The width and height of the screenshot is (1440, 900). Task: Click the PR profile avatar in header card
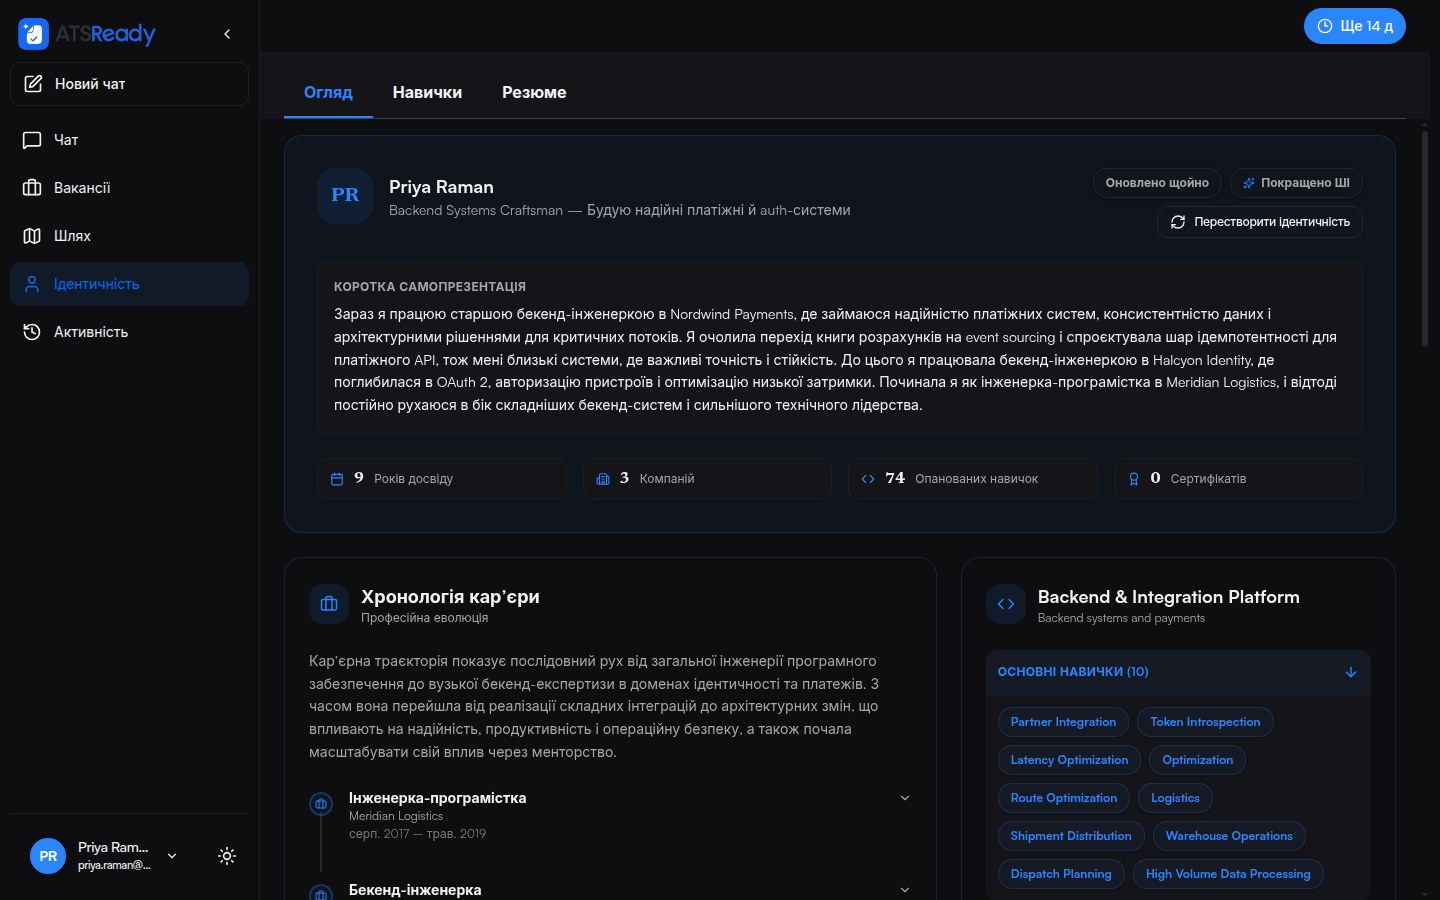[x=345, y=196]
